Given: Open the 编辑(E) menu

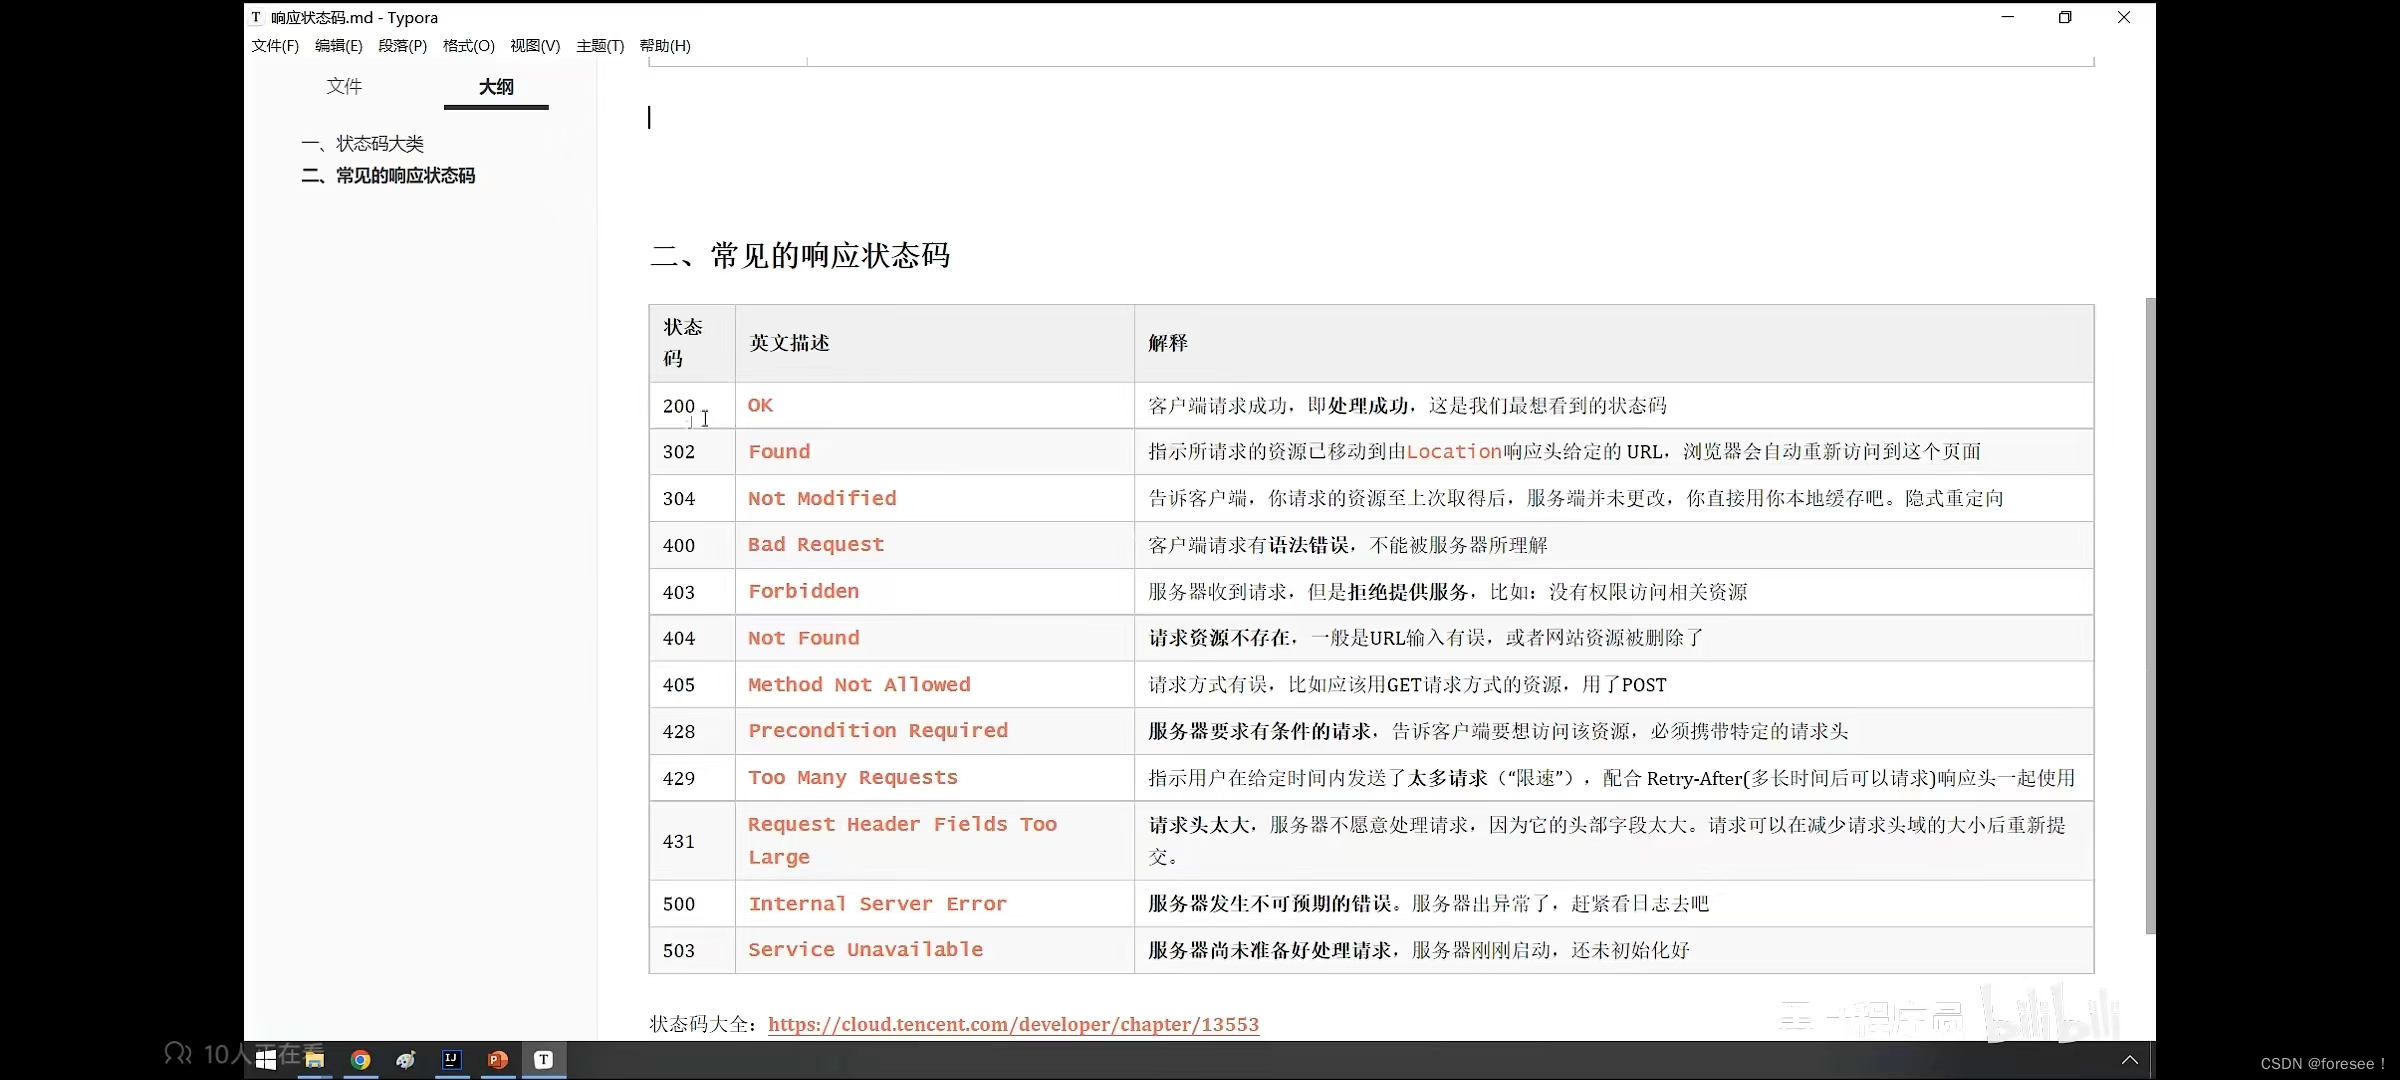Looking at the screenshot, I should (338, 46).
